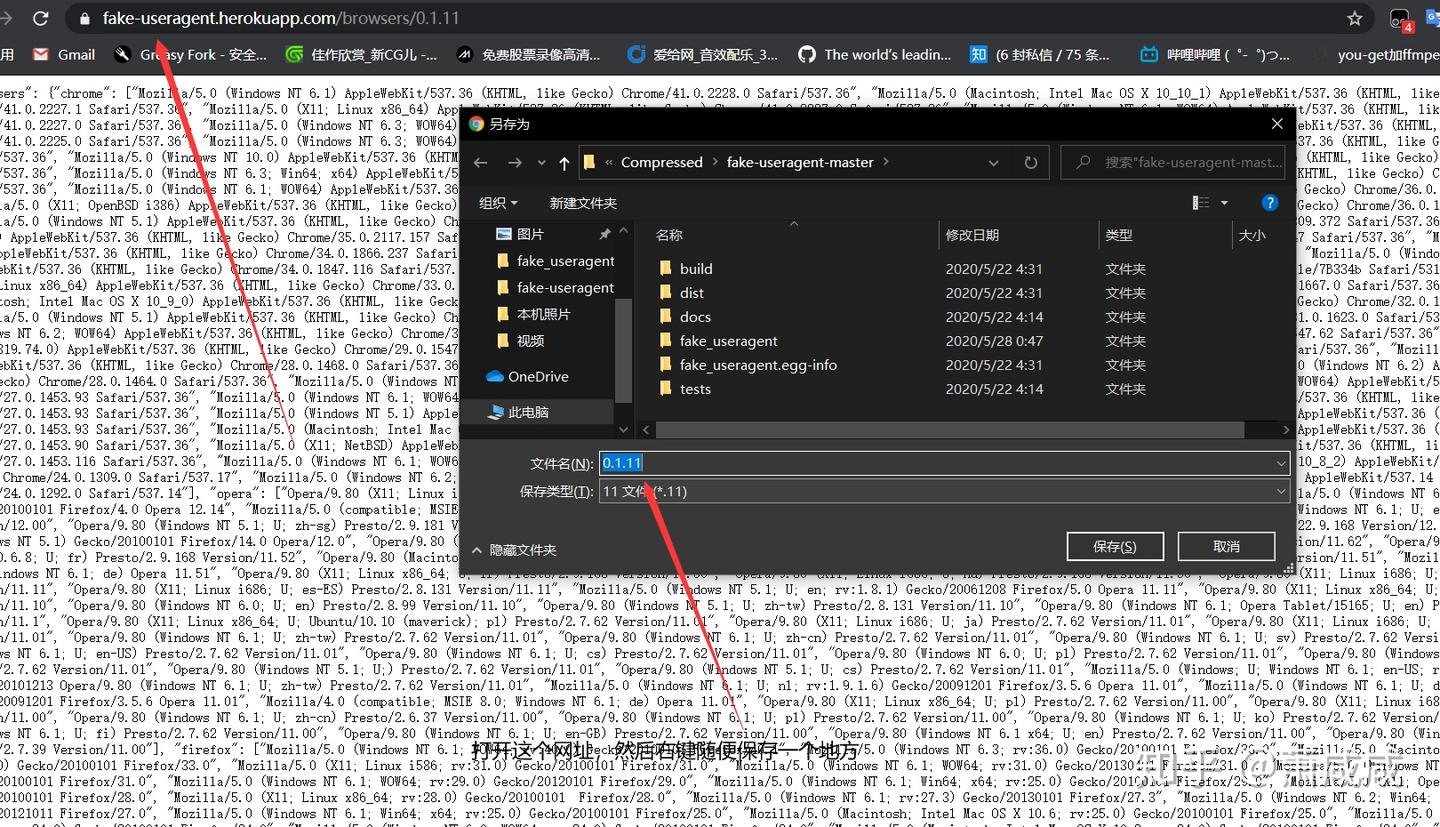Viewport: 1440px width, 827px height.
Task: Click the browser page reload icon
Action: pos(40,17)
